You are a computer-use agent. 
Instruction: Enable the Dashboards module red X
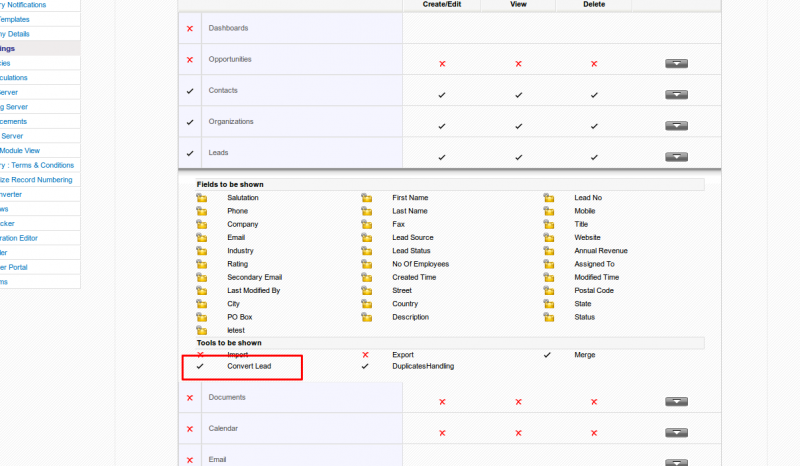[190, 29]
